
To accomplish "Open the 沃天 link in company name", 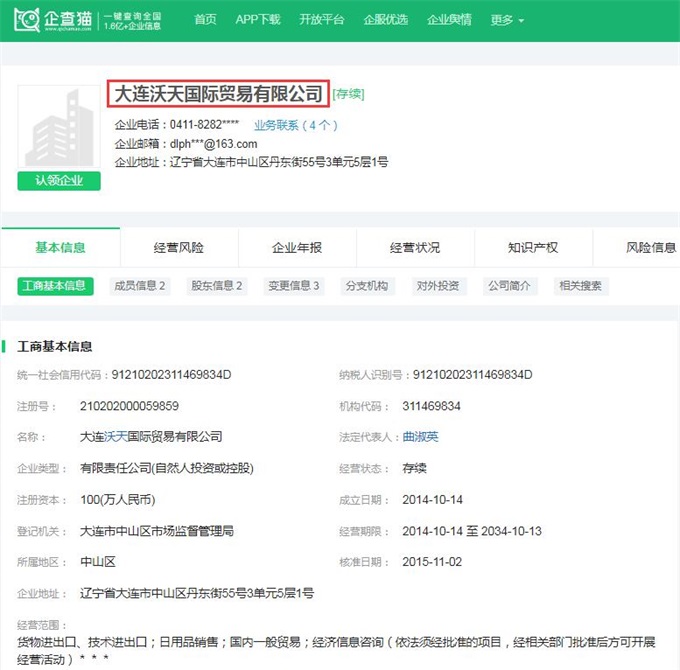I will point(115,437).
